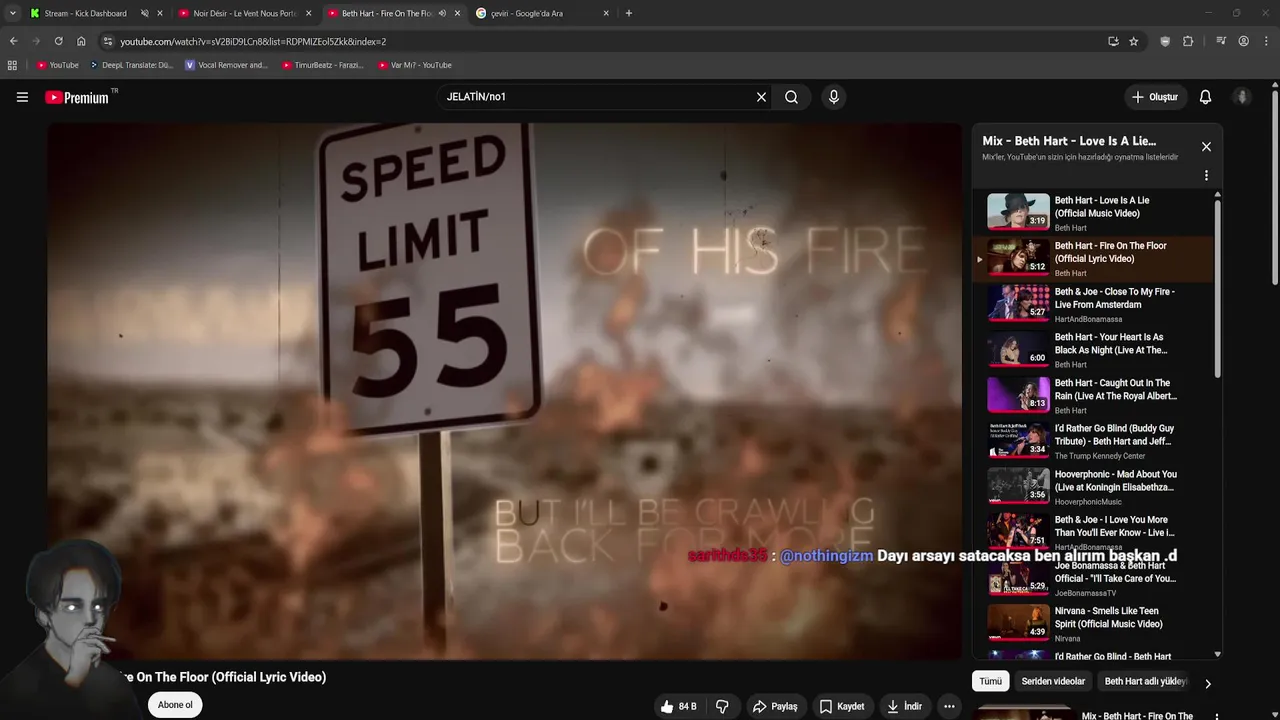Click the playlist panel scrollbar
The width and height of the screenshot is (1280, 720).
(1217, 288)
